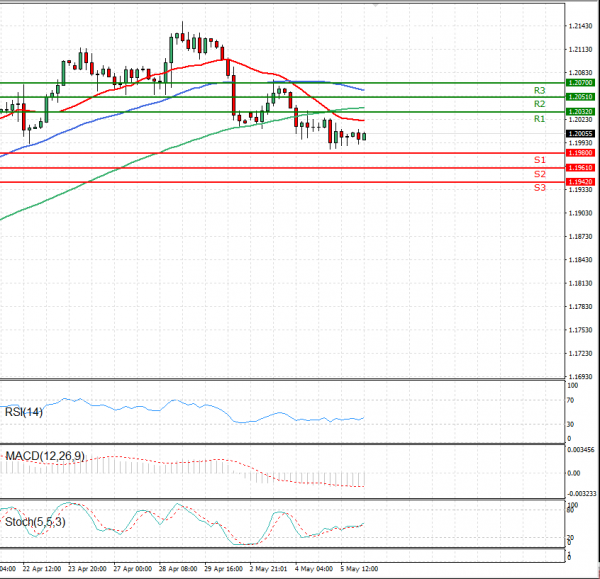Screen dimensions: 600x579
Task: Select the S2 support label
Action: [540, 175]
